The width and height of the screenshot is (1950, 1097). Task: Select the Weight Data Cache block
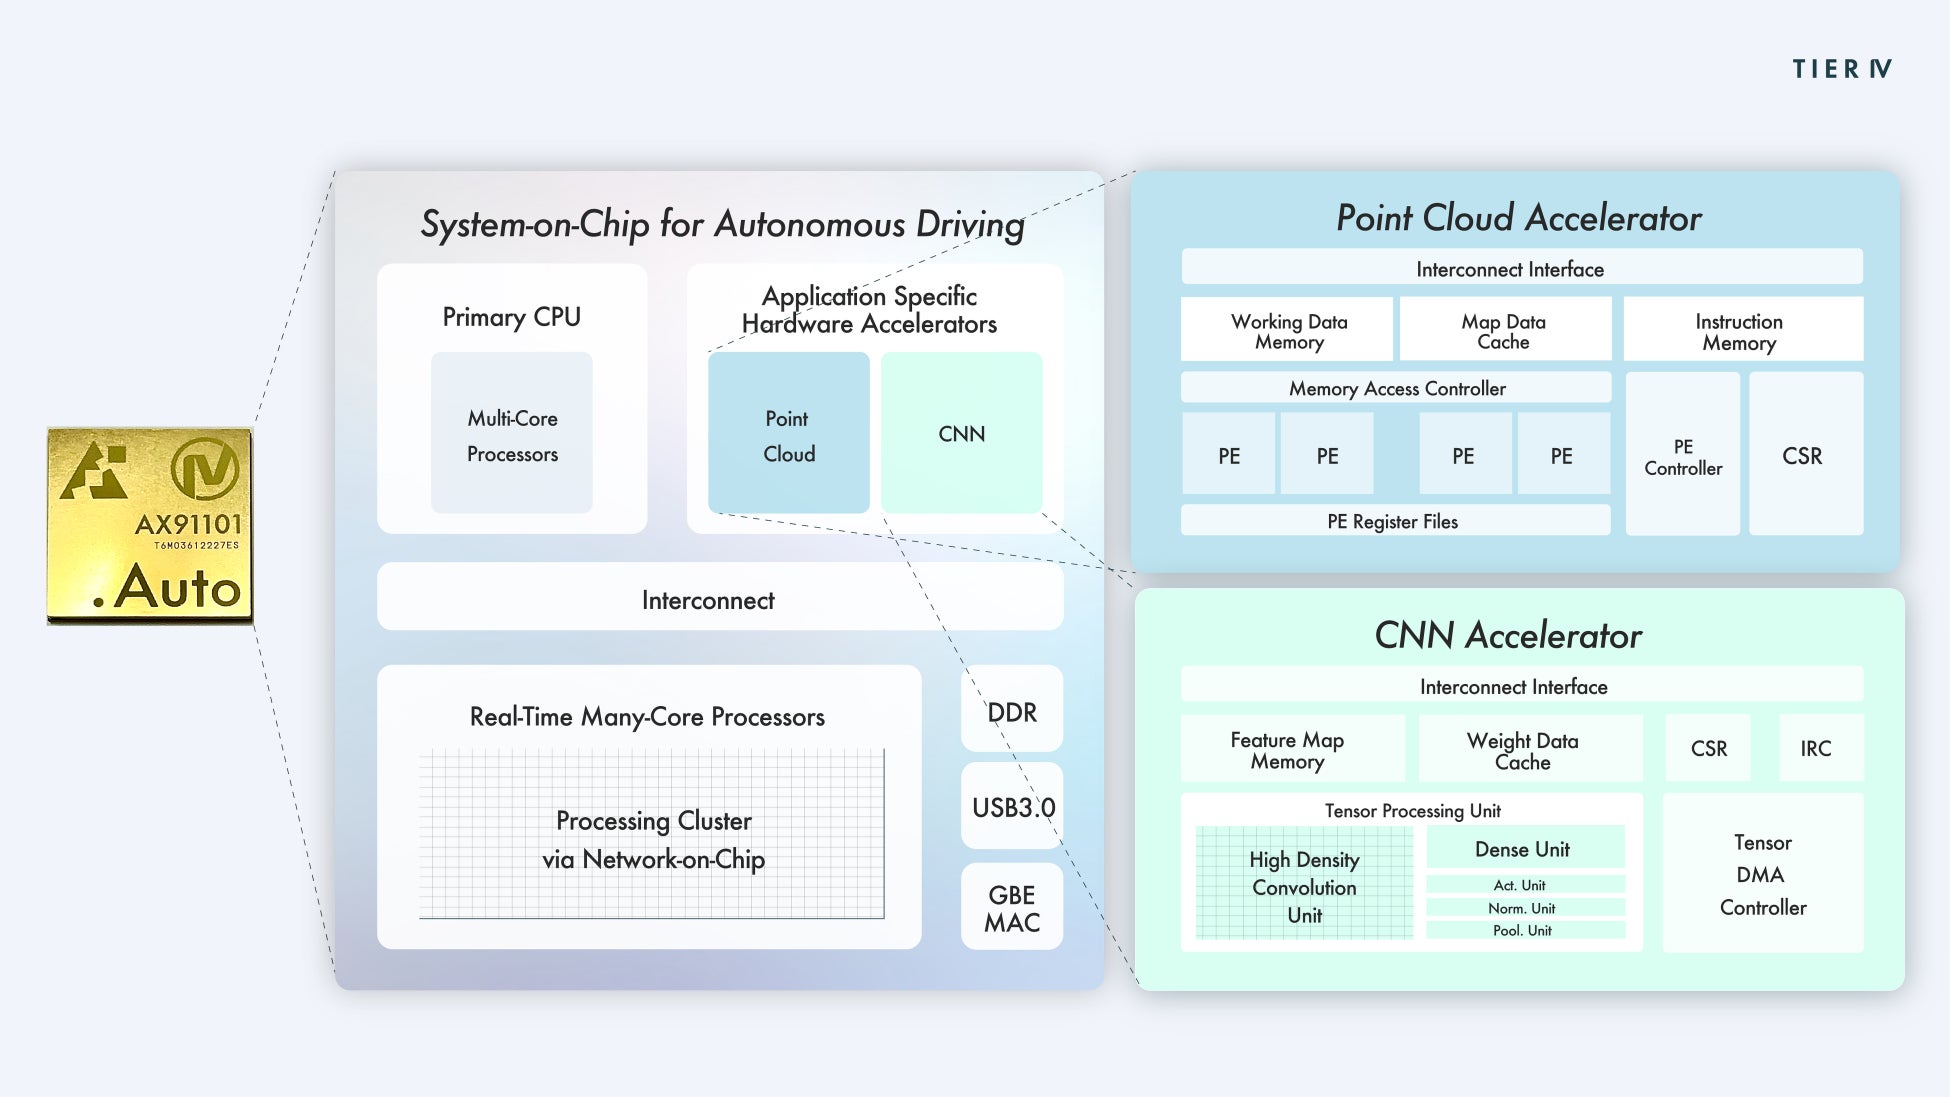click(1523, 750)
